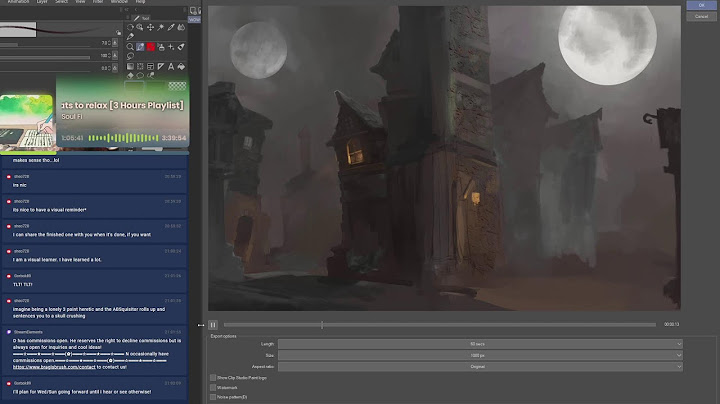The width and height of the screenshot is (720, 404).
Task: Click the opacity slider bar
Action: [x=46, y=57]
